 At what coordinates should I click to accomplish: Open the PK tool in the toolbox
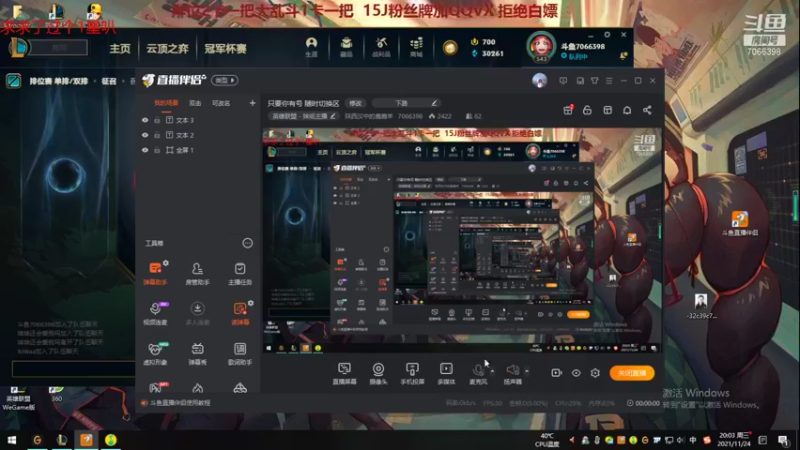(156, 388)
